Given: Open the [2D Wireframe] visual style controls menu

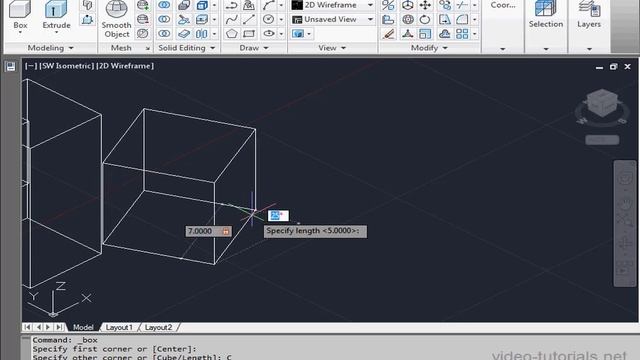Looking at the screenshot, I should coord(125,66).
